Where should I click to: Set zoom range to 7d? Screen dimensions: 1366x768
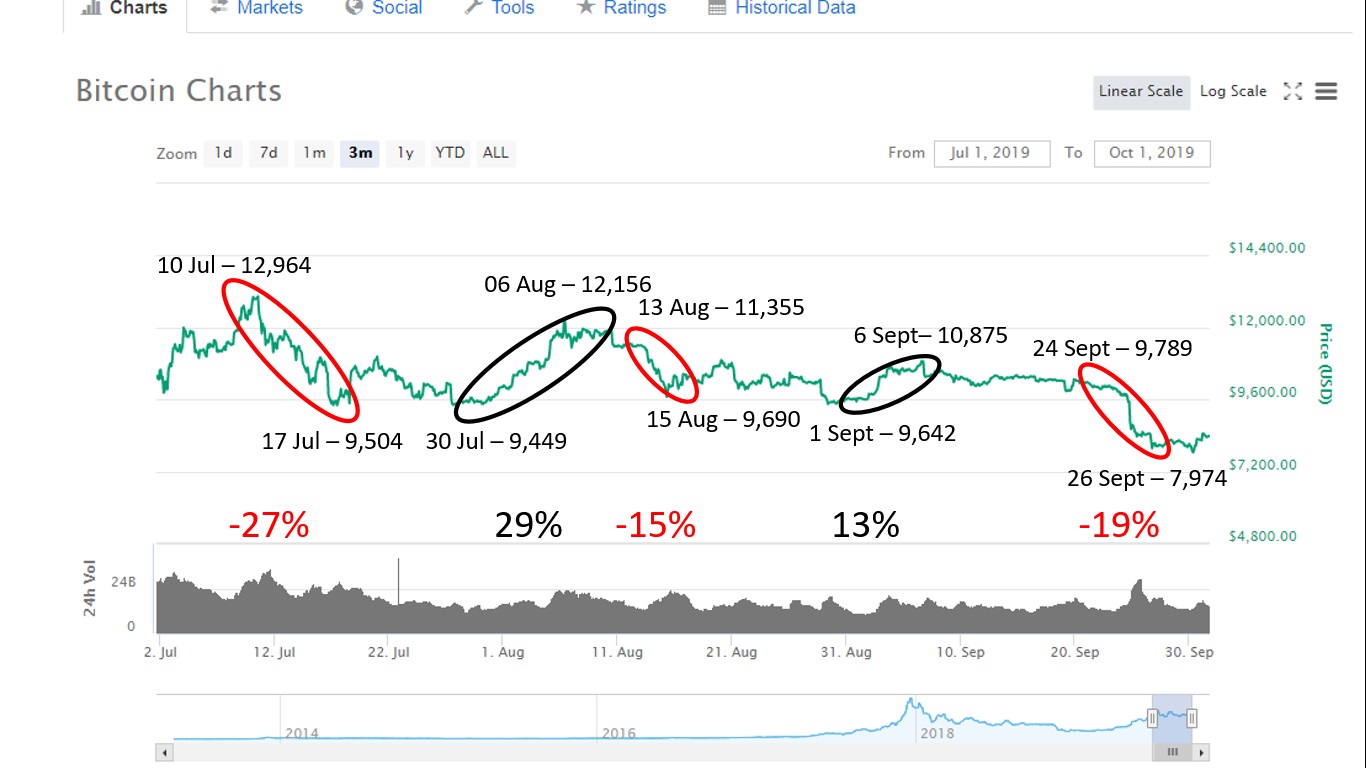tap(268, 153)
